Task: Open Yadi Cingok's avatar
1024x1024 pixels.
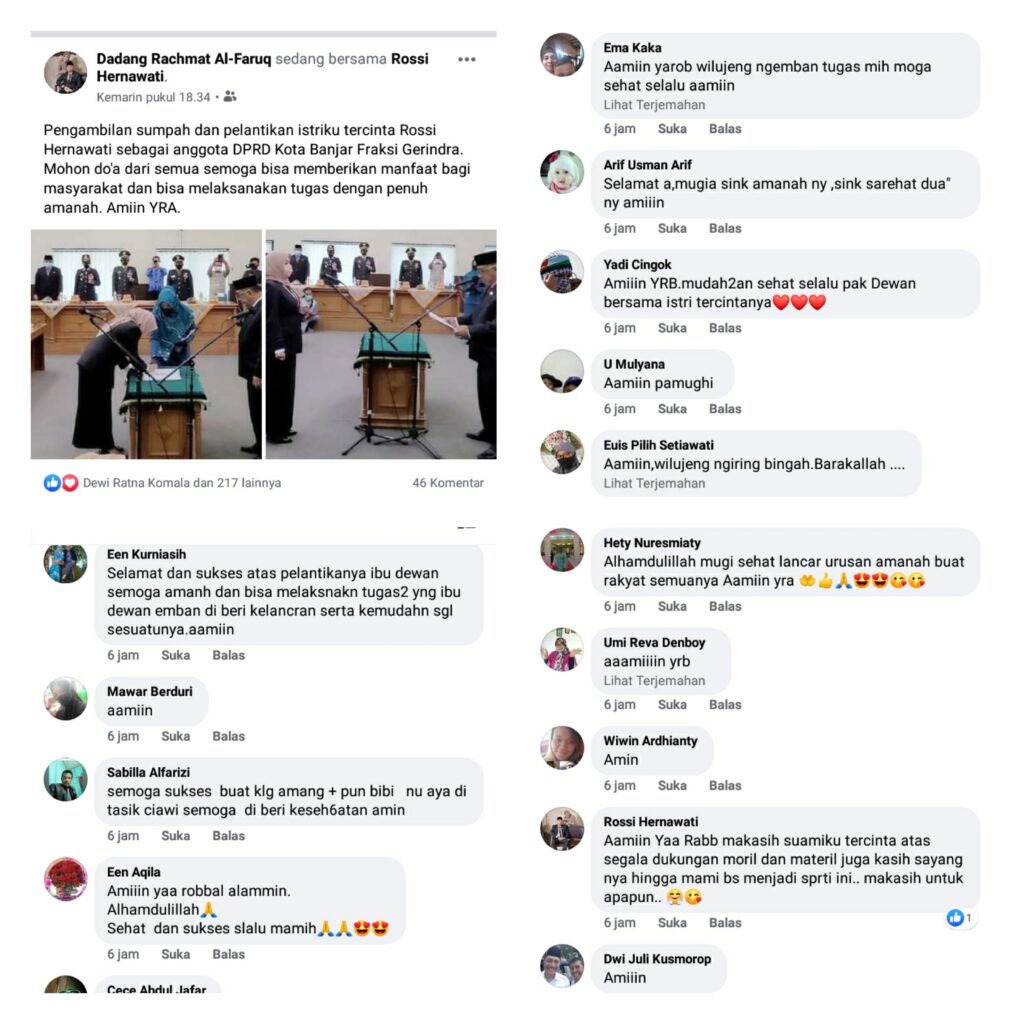Action: click(x=562, y=272)
